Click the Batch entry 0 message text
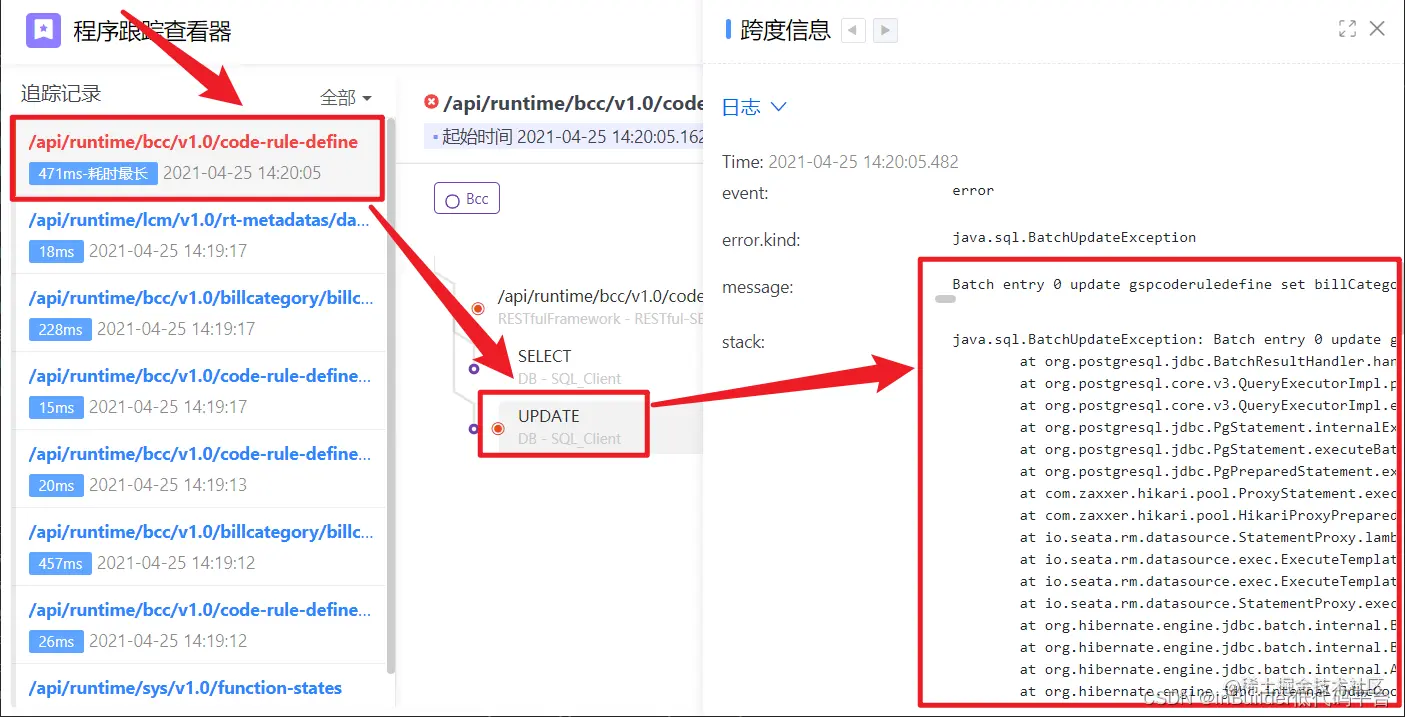This screenshot has height=717, width=1405. pos(1173,285)
